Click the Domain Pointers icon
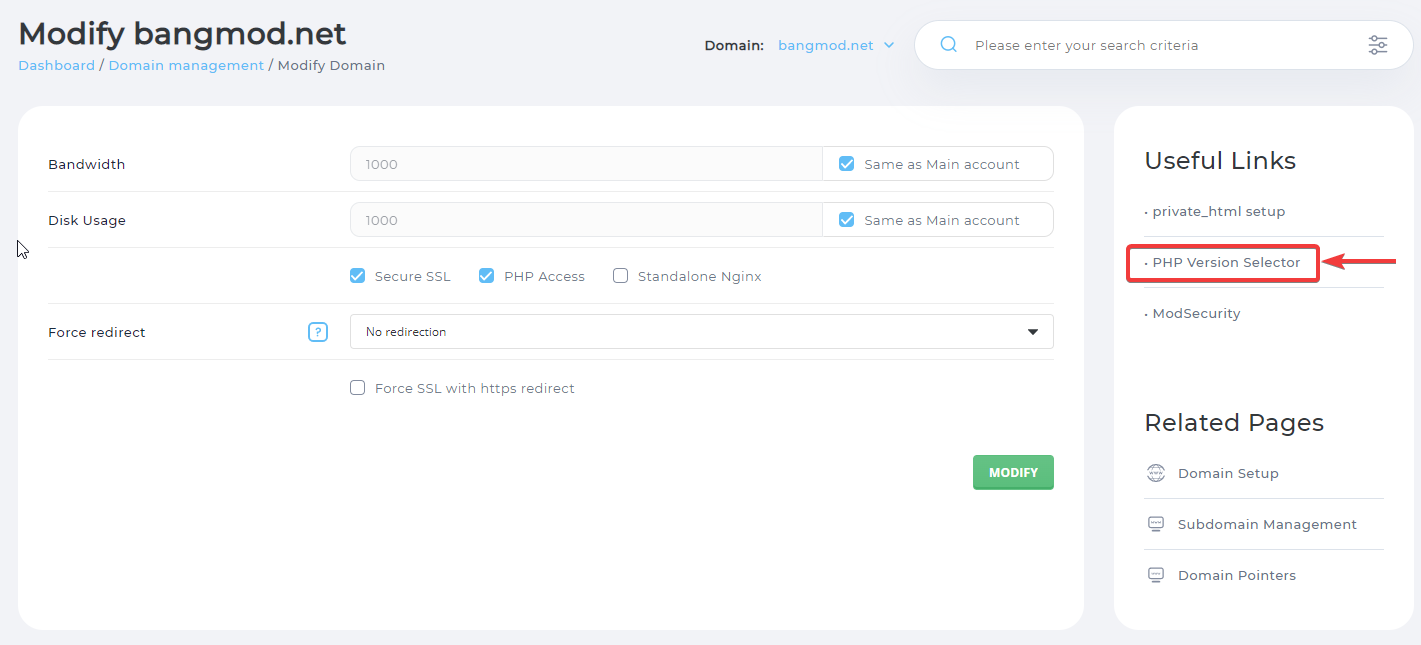1421x645 pixels. [1156, 575]
